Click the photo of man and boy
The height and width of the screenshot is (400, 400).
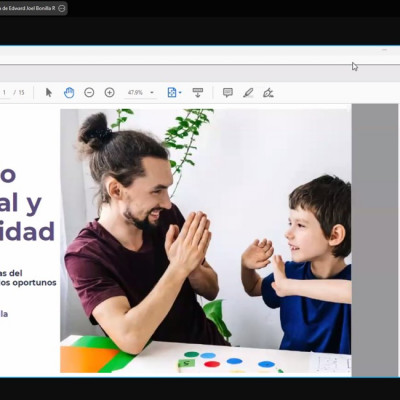206,241
